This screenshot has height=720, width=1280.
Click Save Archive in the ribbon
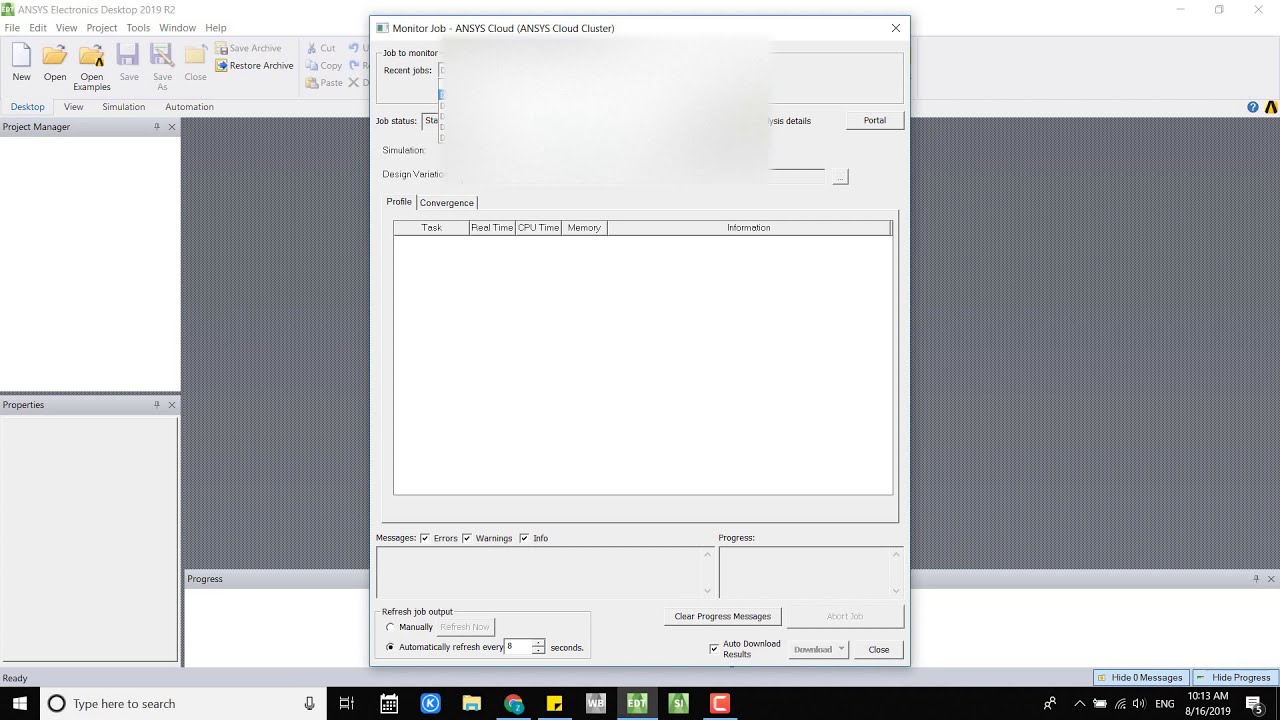click(249, 48)
